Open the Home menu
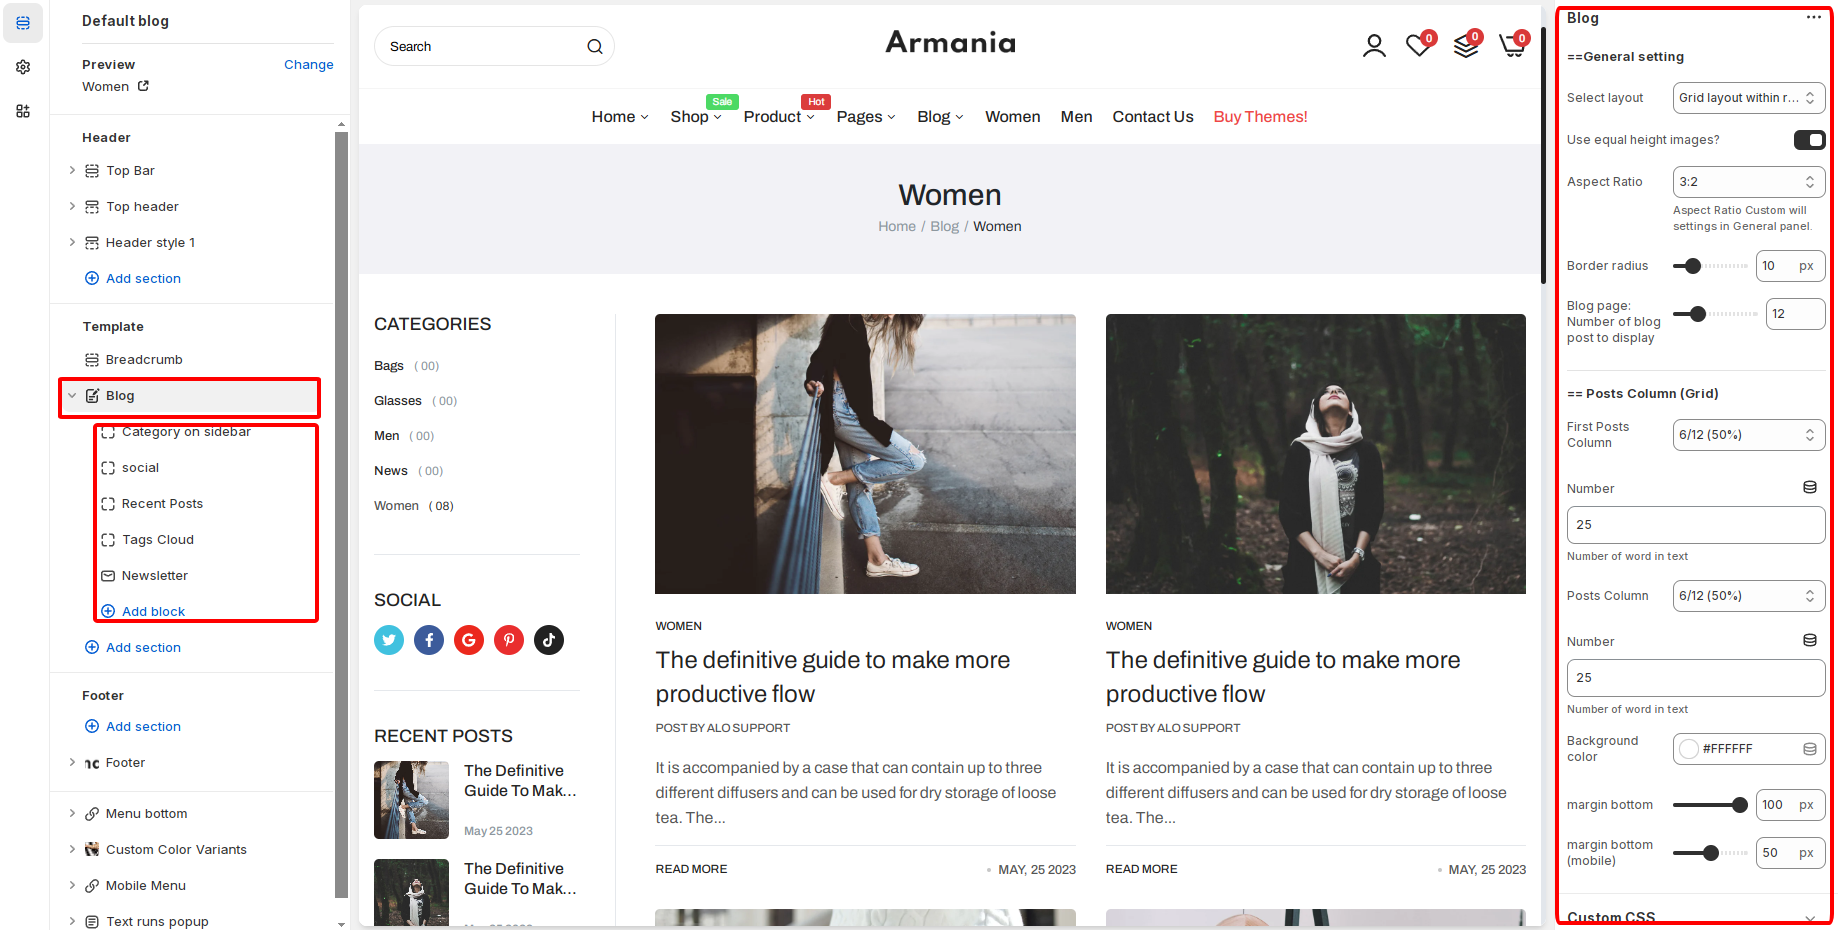The image size is (1839, 930). point(620,117)
